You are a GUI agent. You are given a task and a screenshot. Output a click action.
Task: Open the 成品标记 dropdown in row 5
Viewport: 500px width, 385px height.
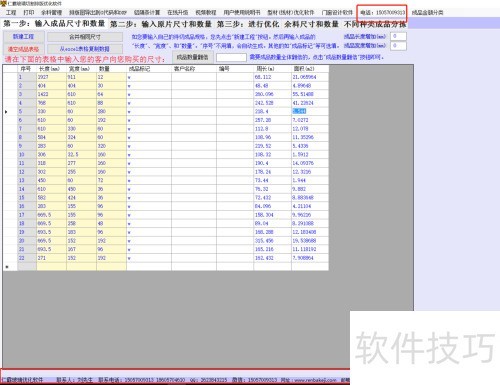coord(129,112)
